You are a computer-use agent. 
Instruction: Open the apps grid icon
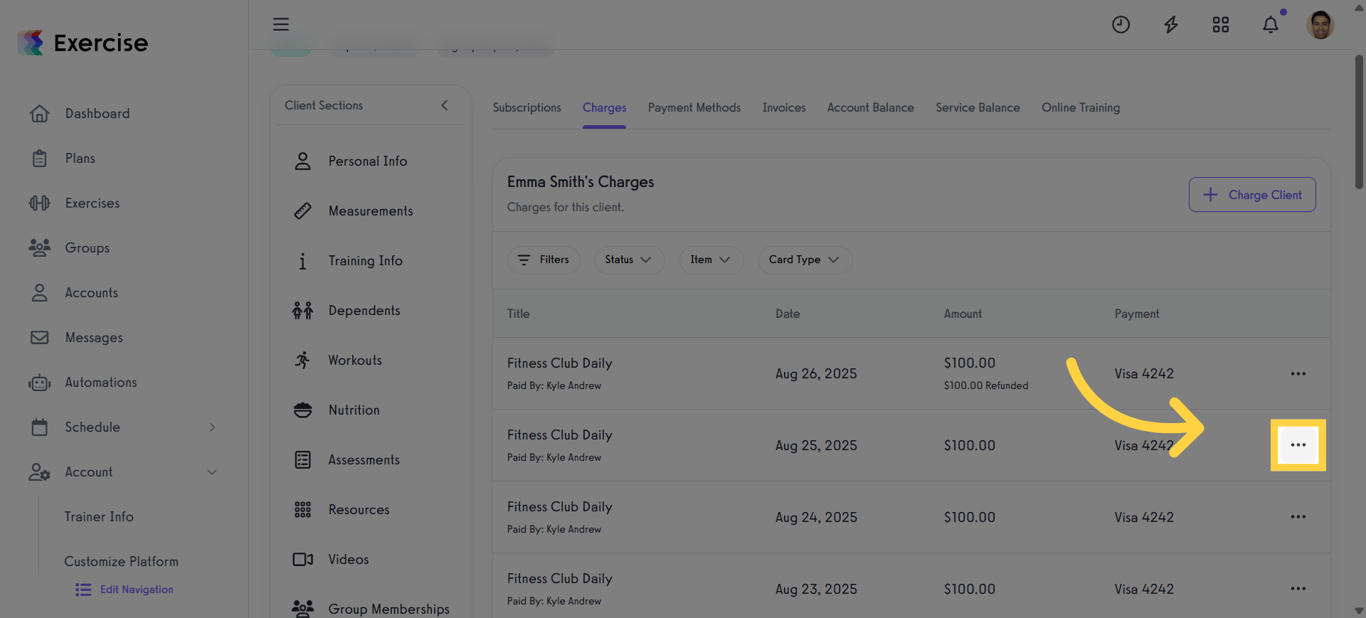tap(1220, 25)
